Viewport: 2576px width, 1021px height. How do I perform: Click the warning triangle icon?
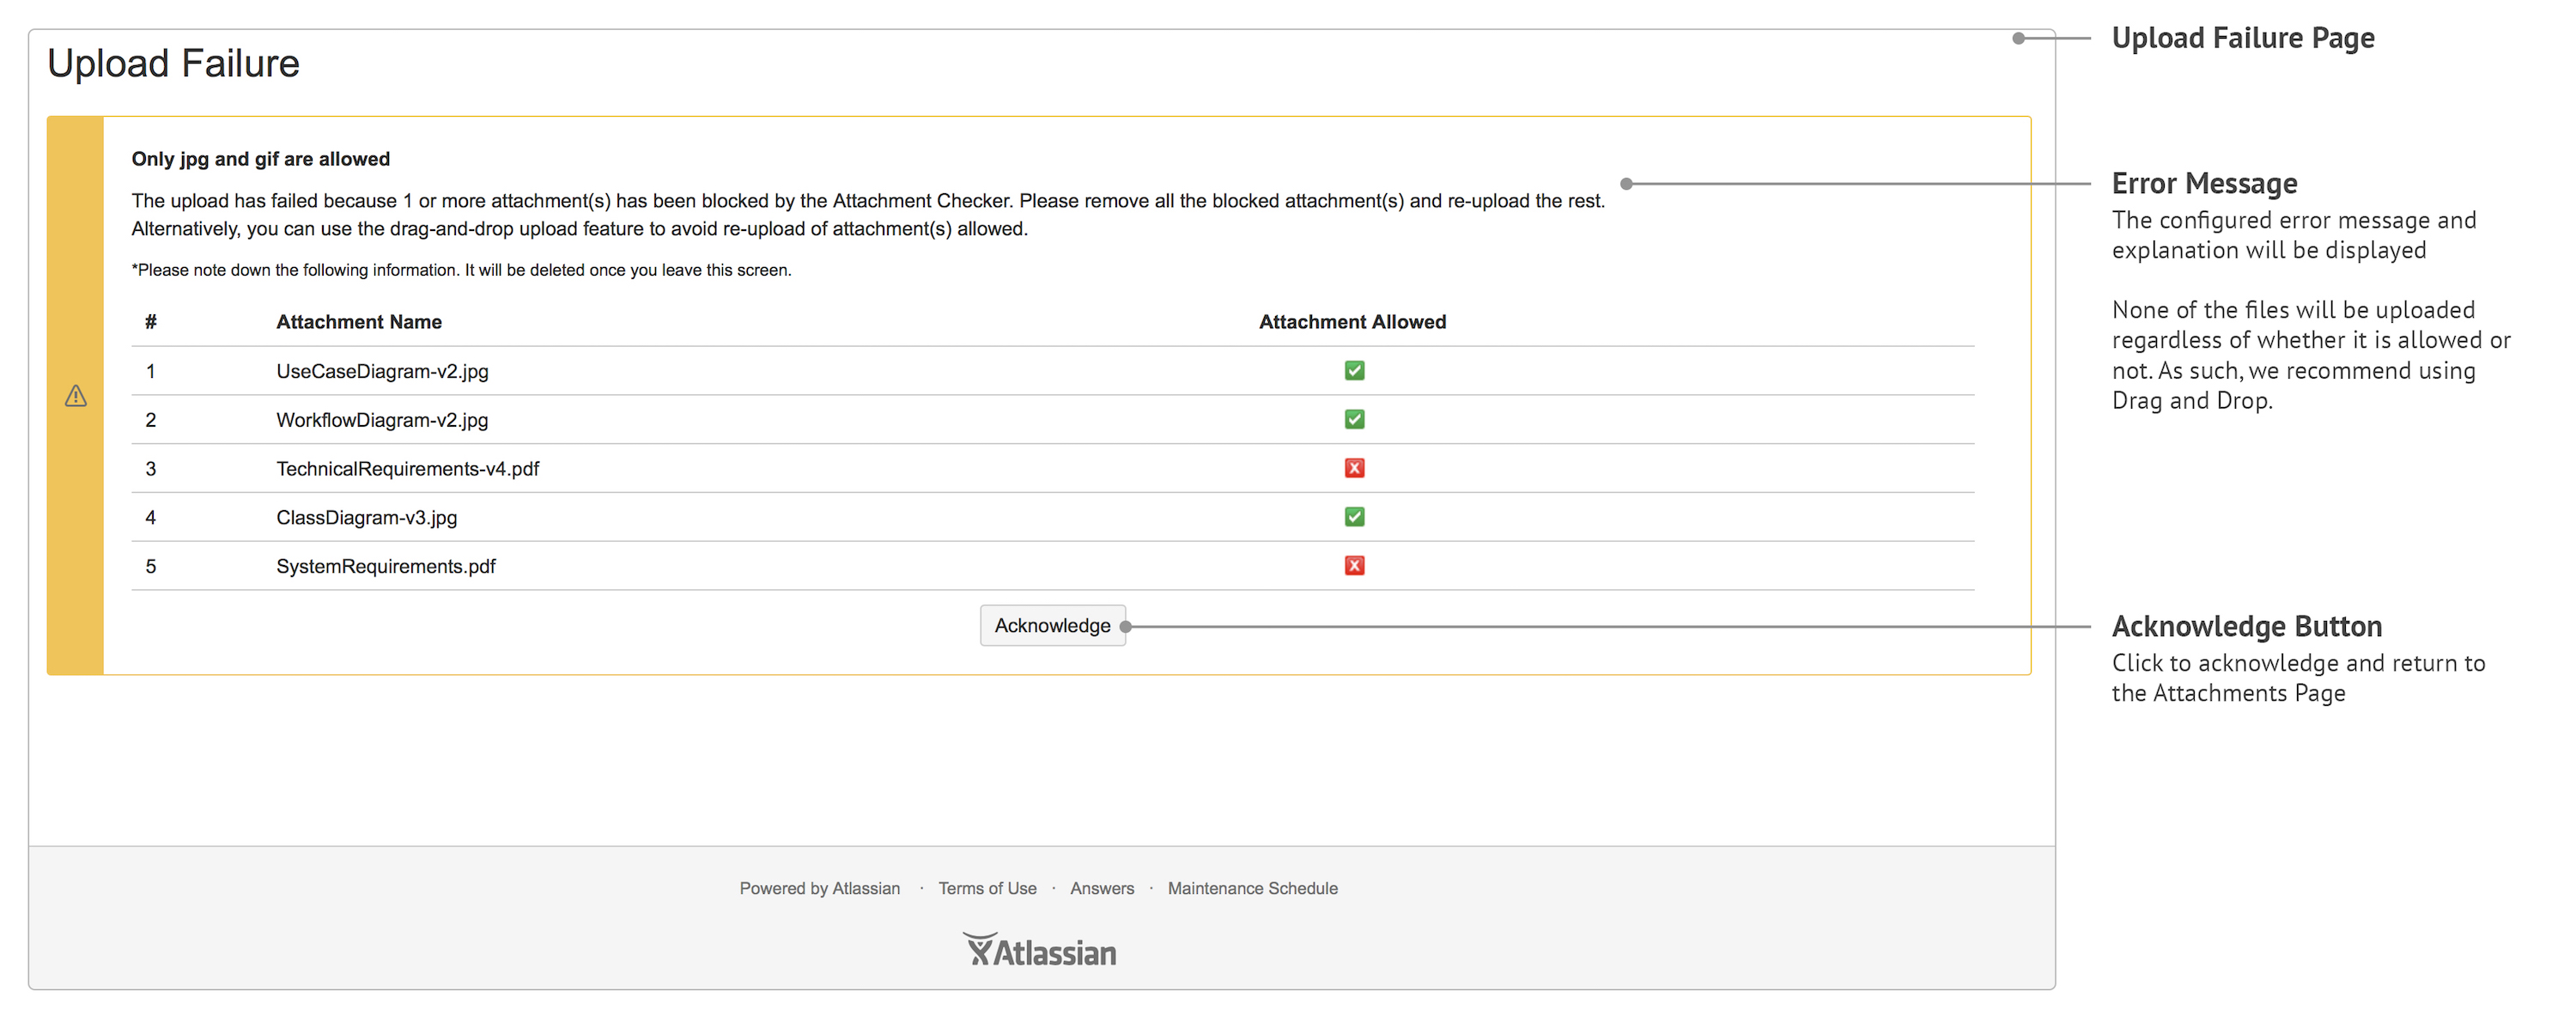coord(76,394)
